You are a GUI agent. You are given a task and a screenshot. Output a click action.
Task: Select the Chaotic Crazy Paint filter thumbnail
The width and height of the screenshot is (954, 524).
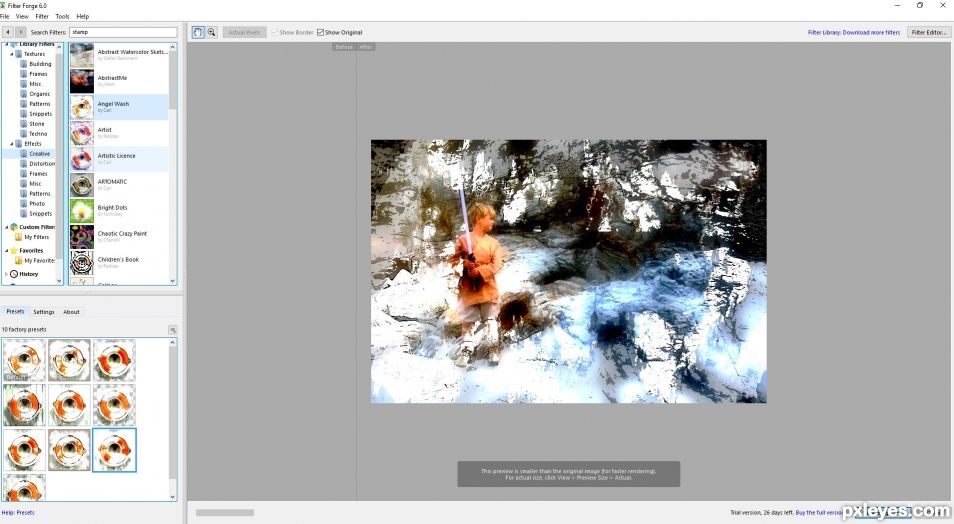pyautogui.click(x=82, y=237)
